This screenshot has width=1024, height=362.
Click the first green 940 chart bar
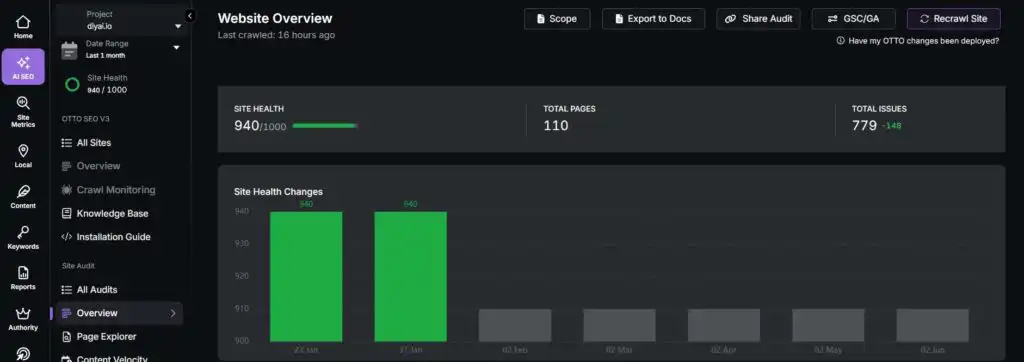(306, 276)
